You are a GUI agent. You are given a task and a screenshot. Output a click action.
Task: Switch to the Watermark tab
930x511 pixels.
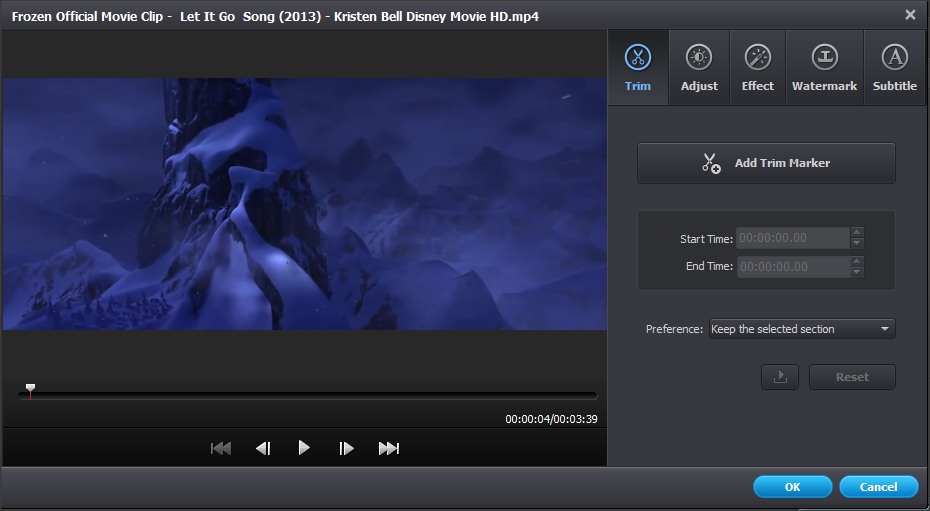point(824,68)
